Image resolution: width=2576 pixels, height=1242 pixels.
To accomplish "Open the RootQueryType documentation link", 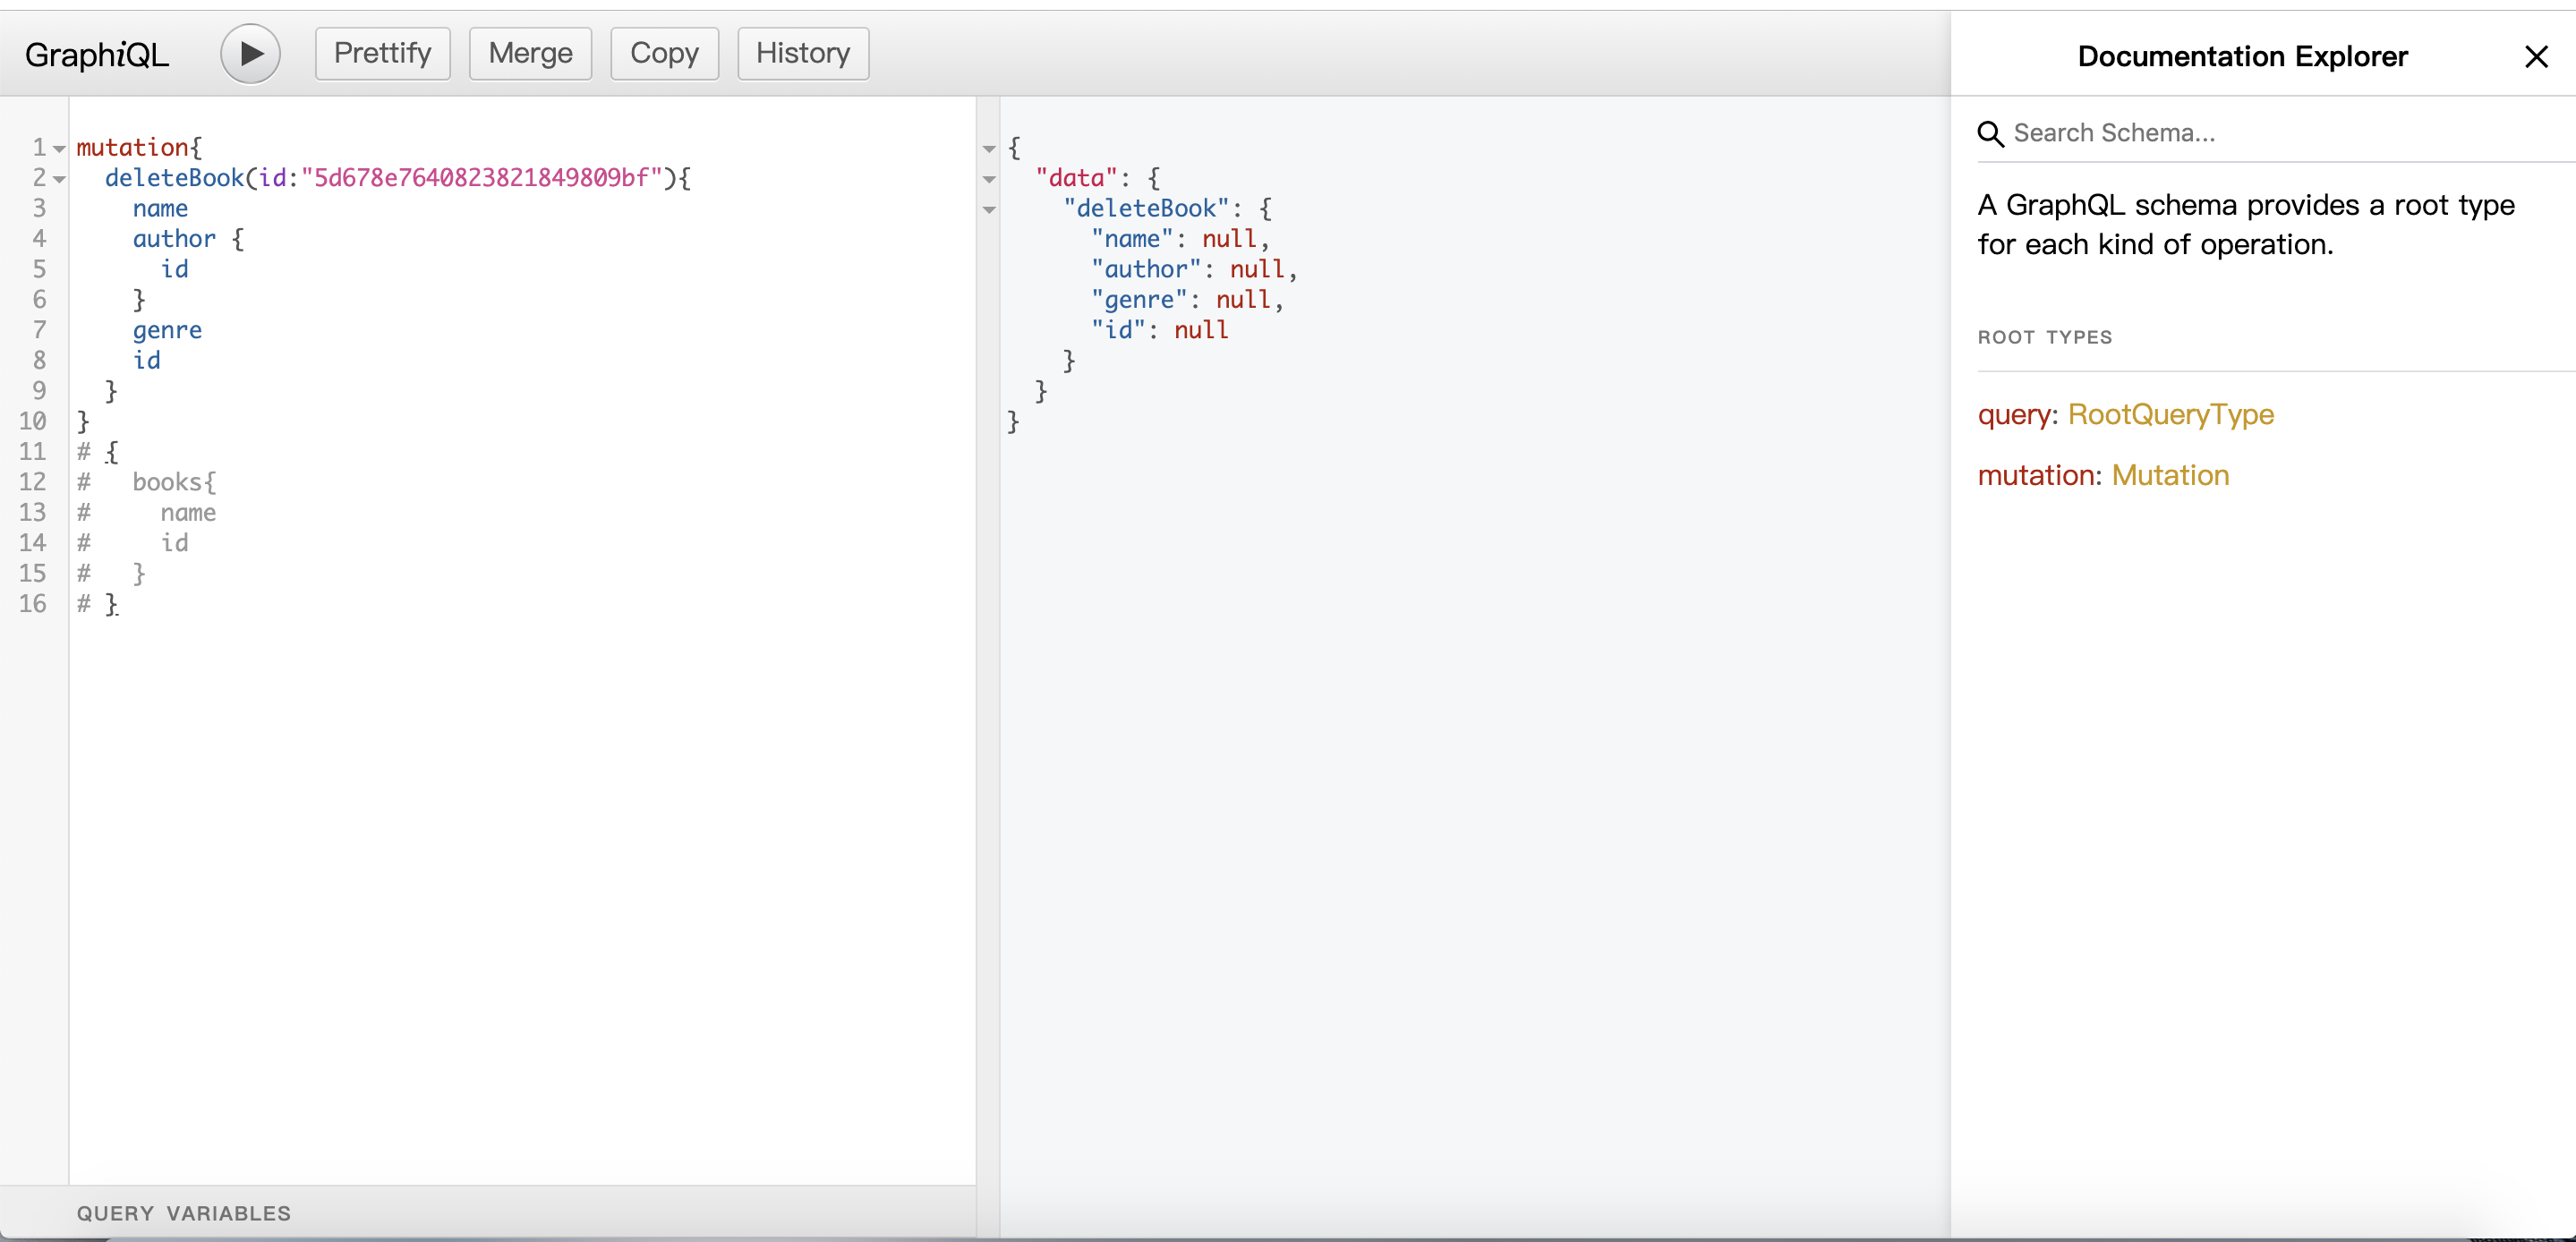I will 2170,414.
